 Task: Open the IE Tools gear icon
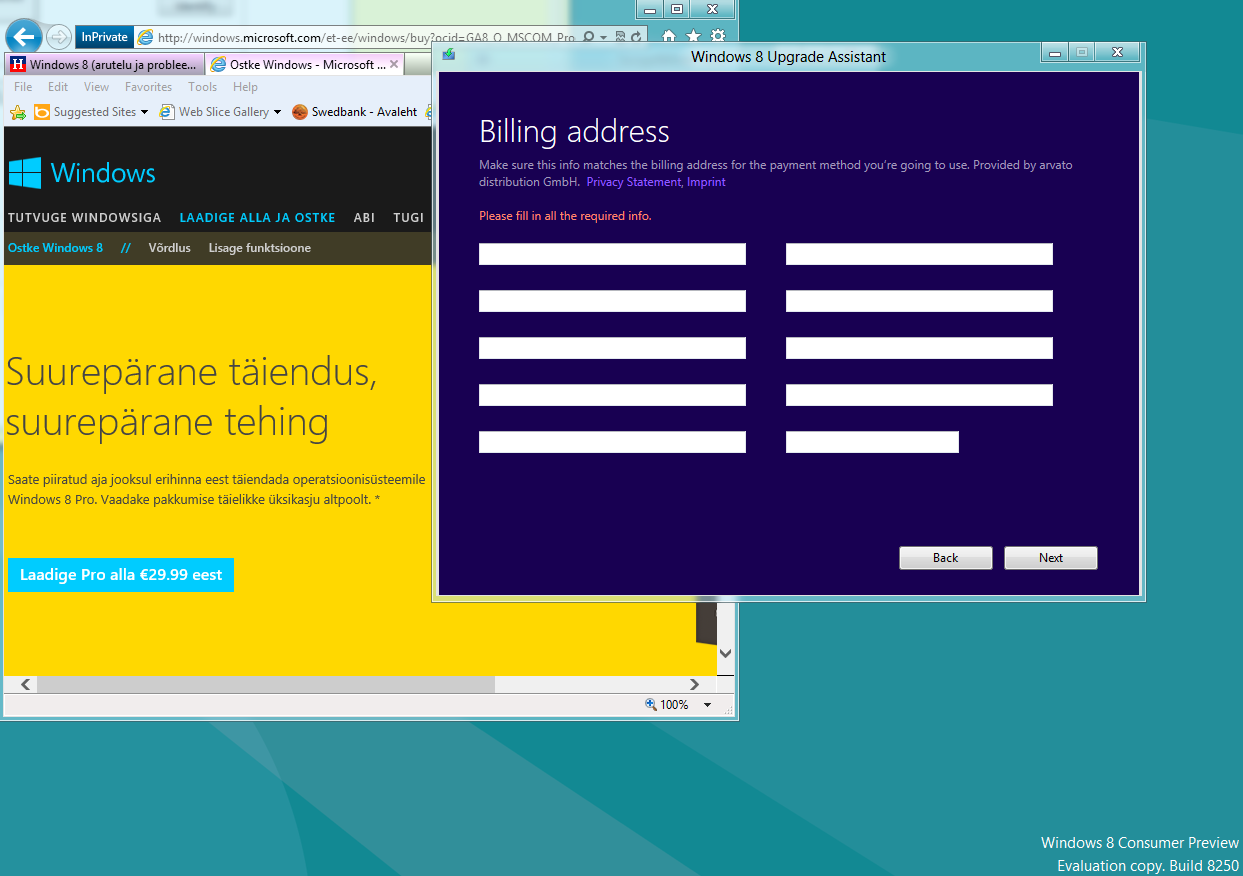[717, 37]
